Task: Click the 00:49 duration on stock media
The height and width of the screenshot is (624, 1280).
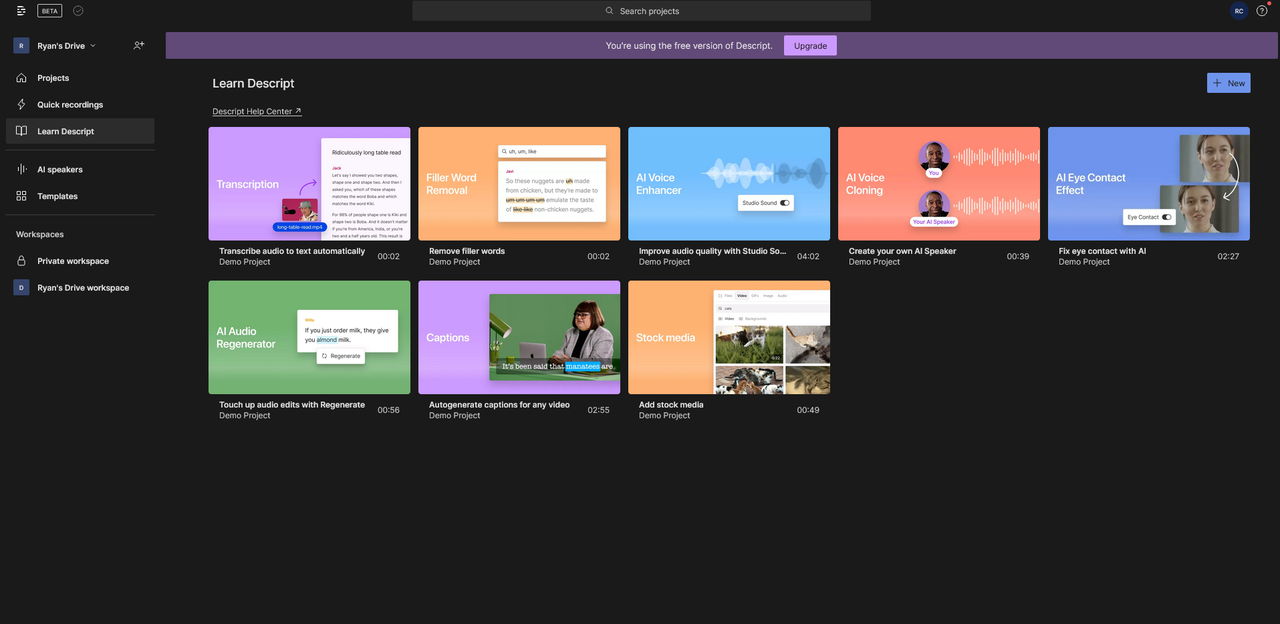Action: coord(808,410)
